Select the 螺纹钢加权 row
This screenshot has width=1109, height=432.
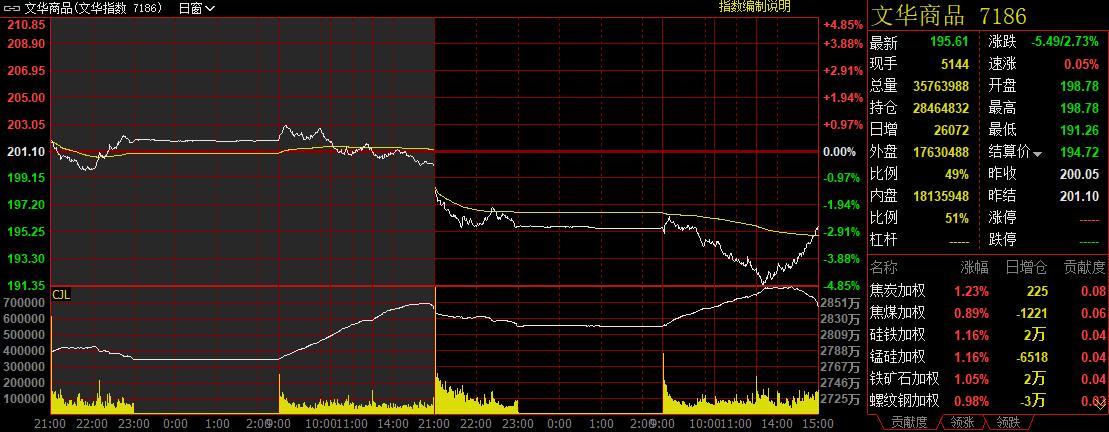987,401
